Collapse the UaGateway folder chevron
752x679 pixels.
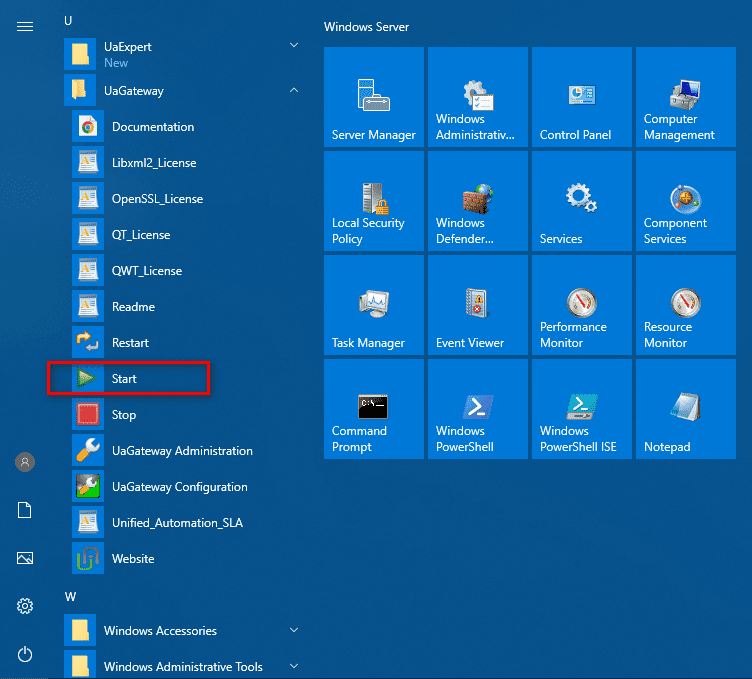click(x=294, y=90)
